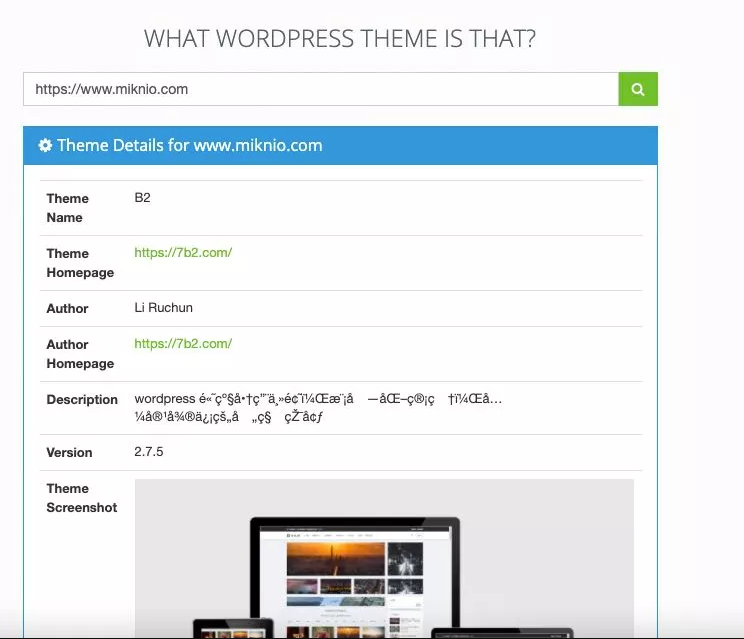Select the author value "Li Ruchun"
The image size is (744, 639).
tap(163, 307)
